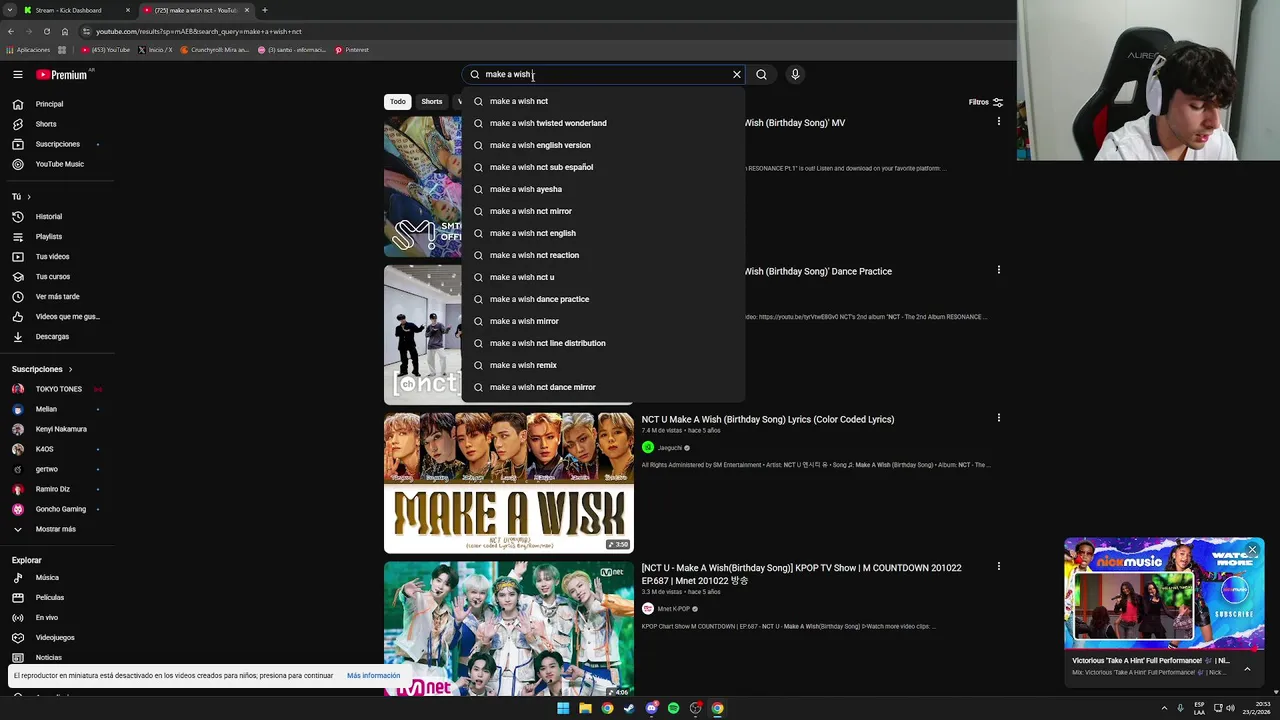Open Descargas in the sidebar
1280x720 pixels.
click(x=58, y=336)
